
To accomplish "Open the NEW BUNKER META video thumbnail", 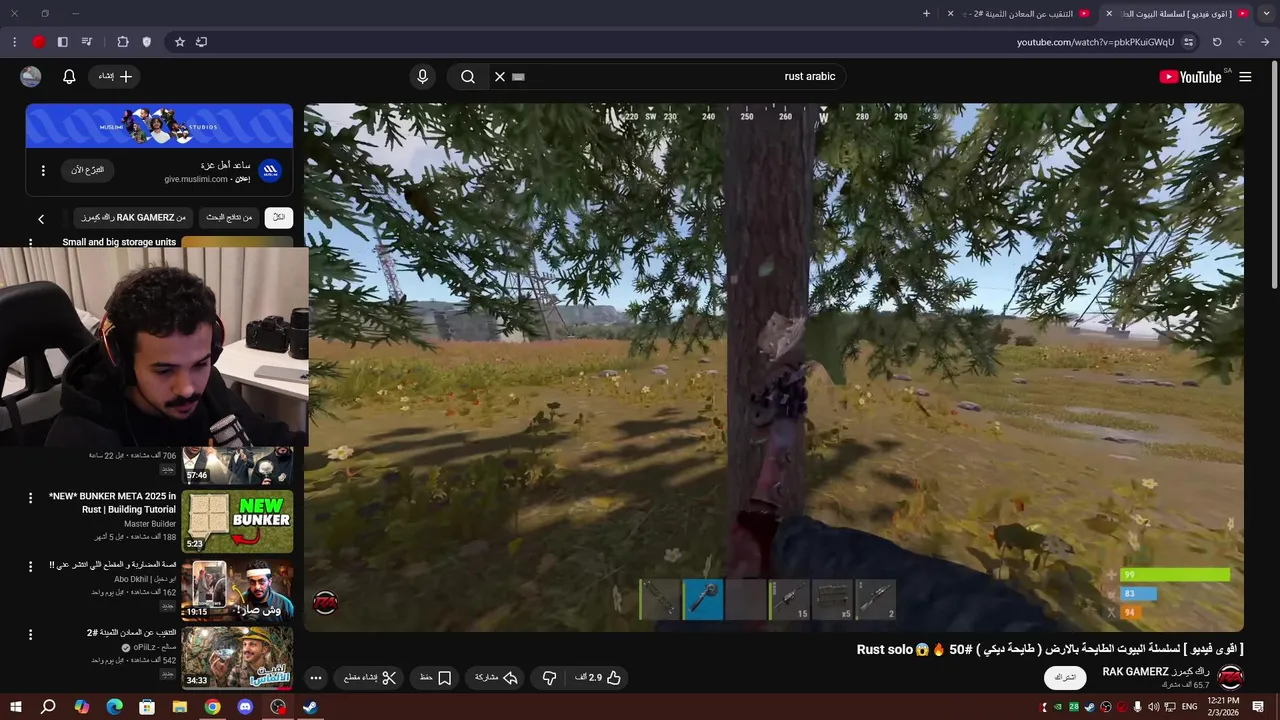I will (237, 522).
